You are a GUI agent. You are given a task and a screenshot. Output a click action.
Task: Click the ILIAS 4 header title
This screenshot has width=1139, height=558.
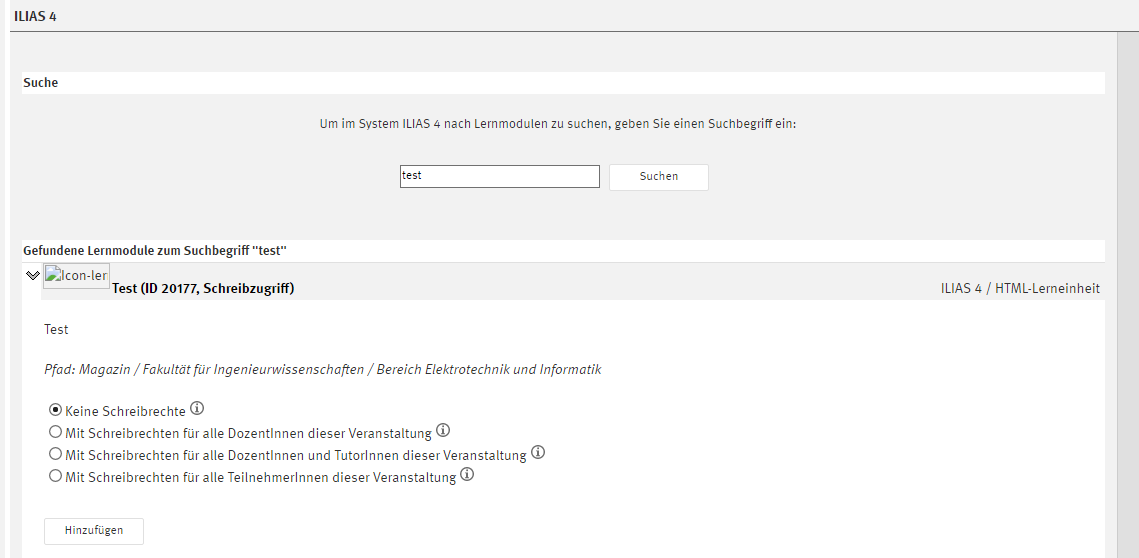click(35, 16)
